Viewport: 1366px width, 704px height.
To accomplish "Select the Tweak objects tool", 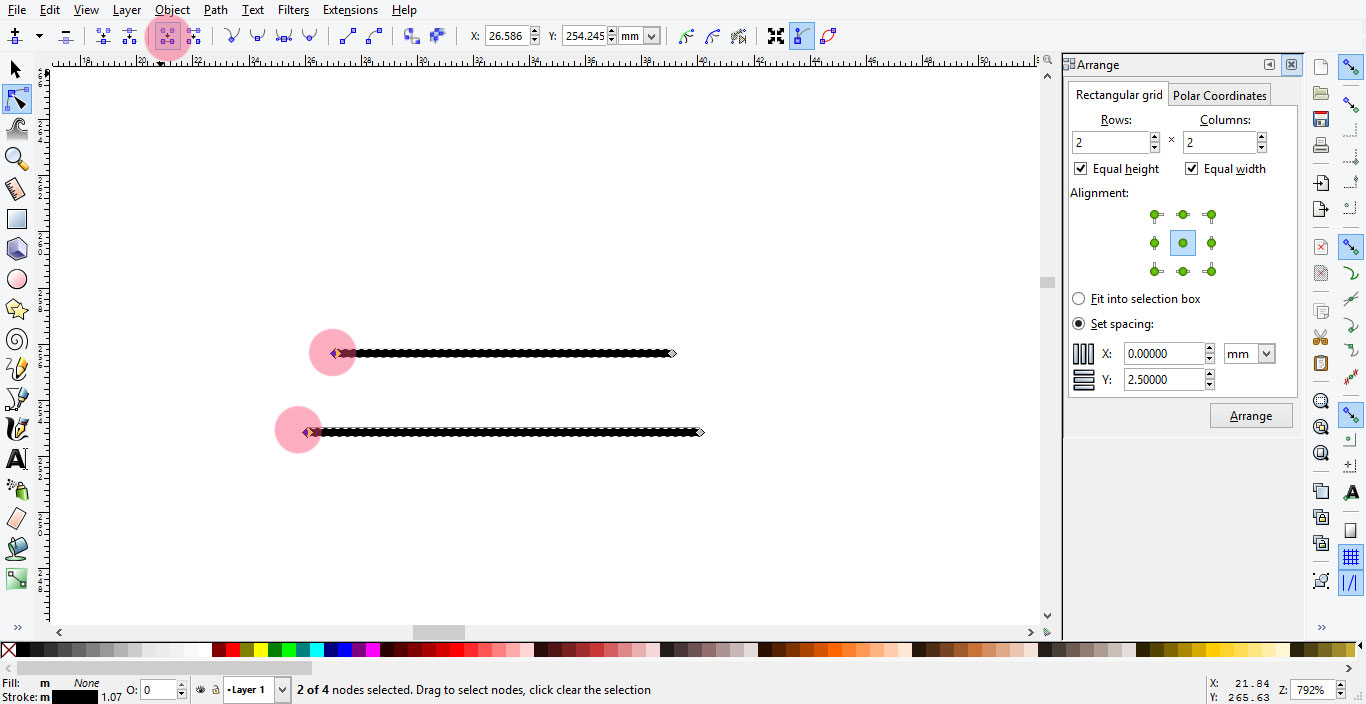I will (x=16, y=128).
